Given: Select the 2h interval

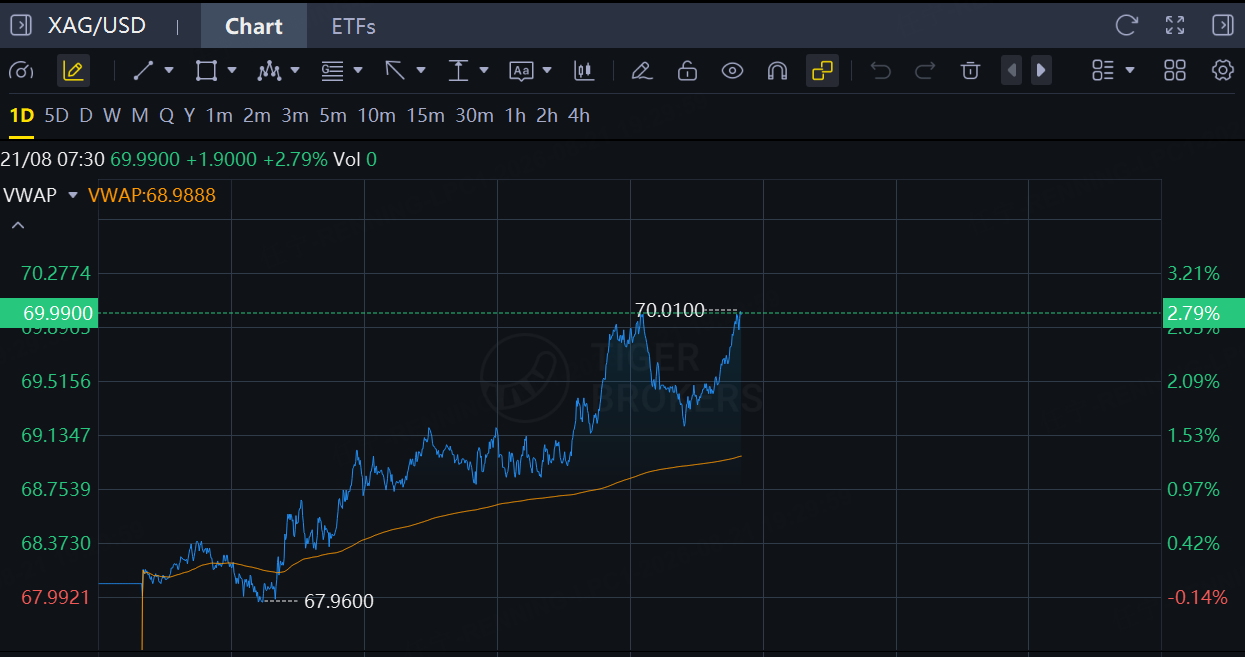Looking at the screenshot, I should click(547, 116).
